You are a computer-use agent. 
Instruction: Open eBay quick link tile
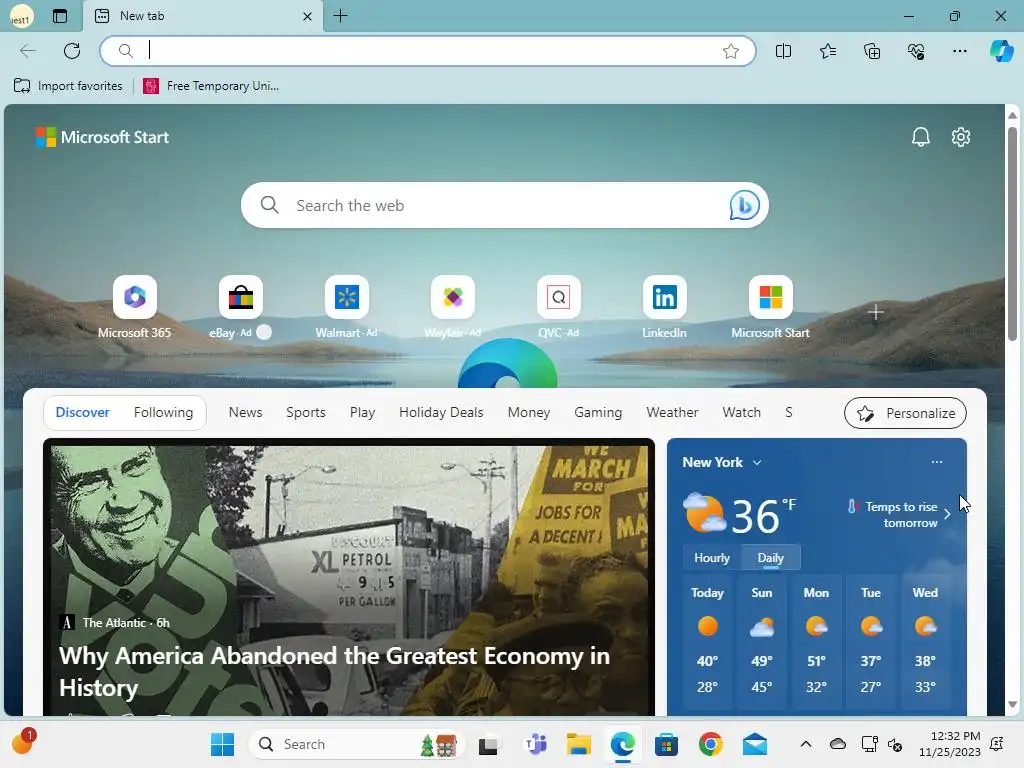pos(240,307)
